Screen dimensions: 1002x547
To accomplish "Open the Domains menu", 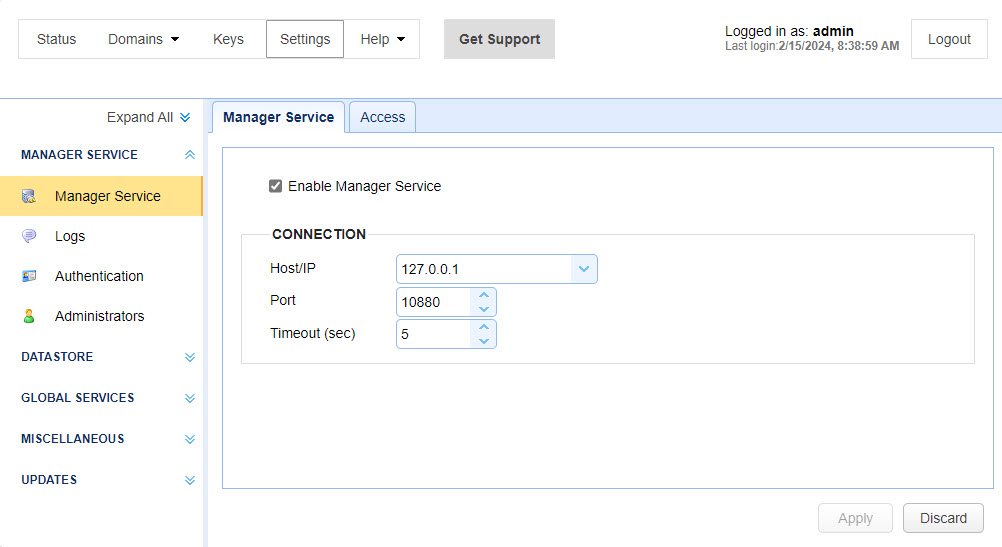I will coord(144,39).
